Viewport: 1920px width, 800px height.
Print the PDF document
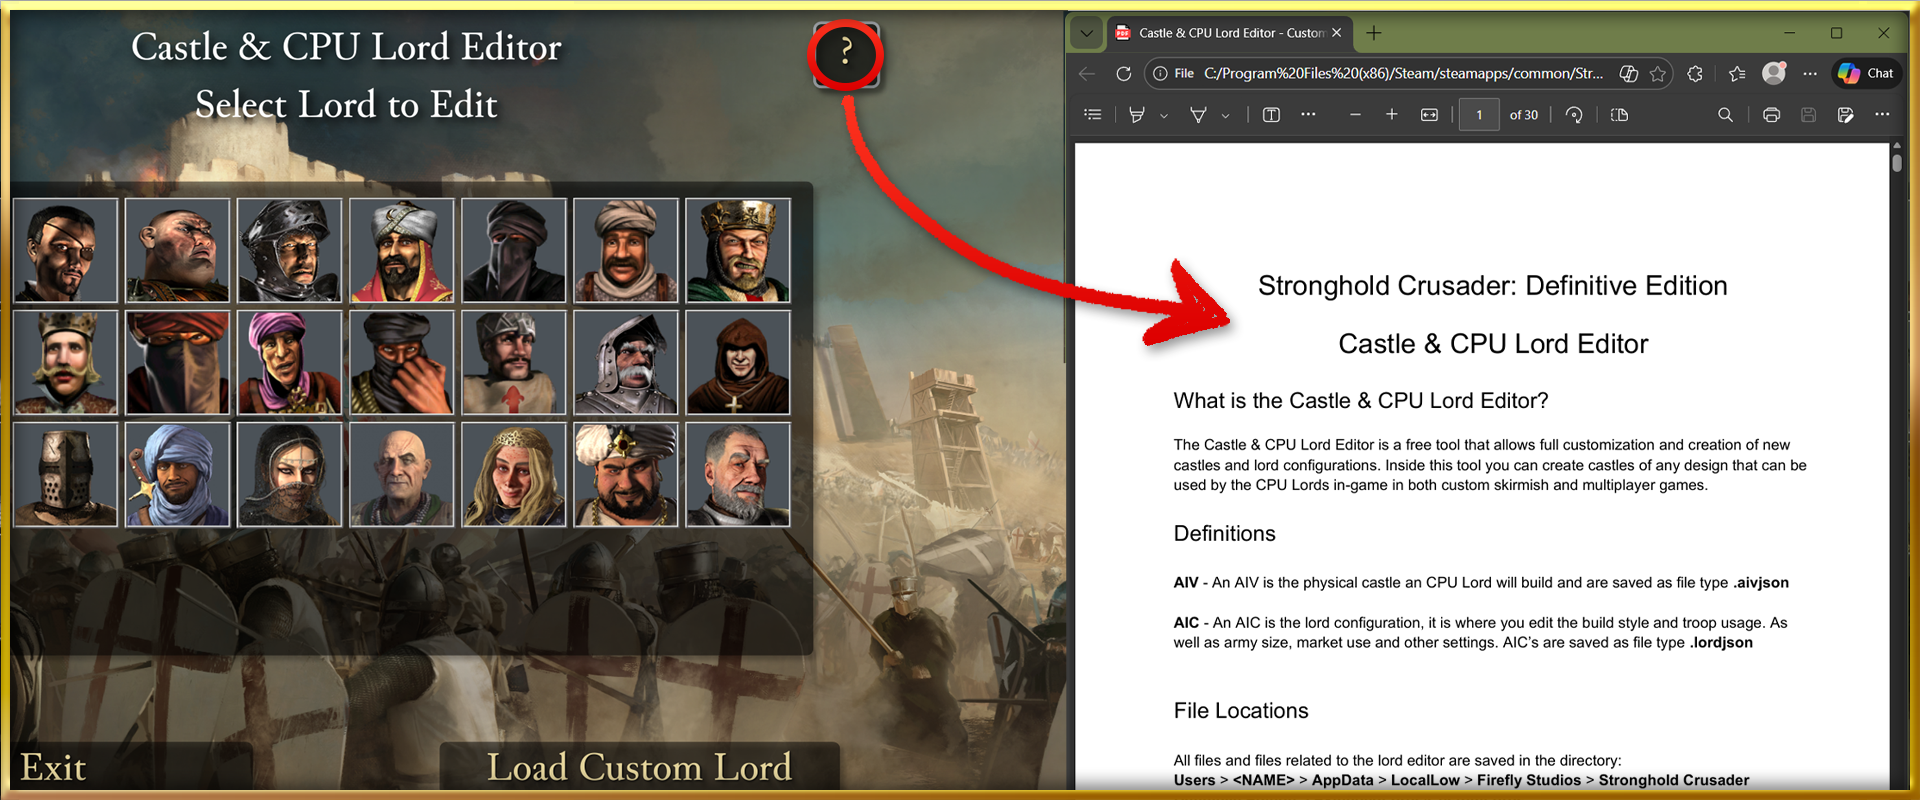coord(1771,115)
